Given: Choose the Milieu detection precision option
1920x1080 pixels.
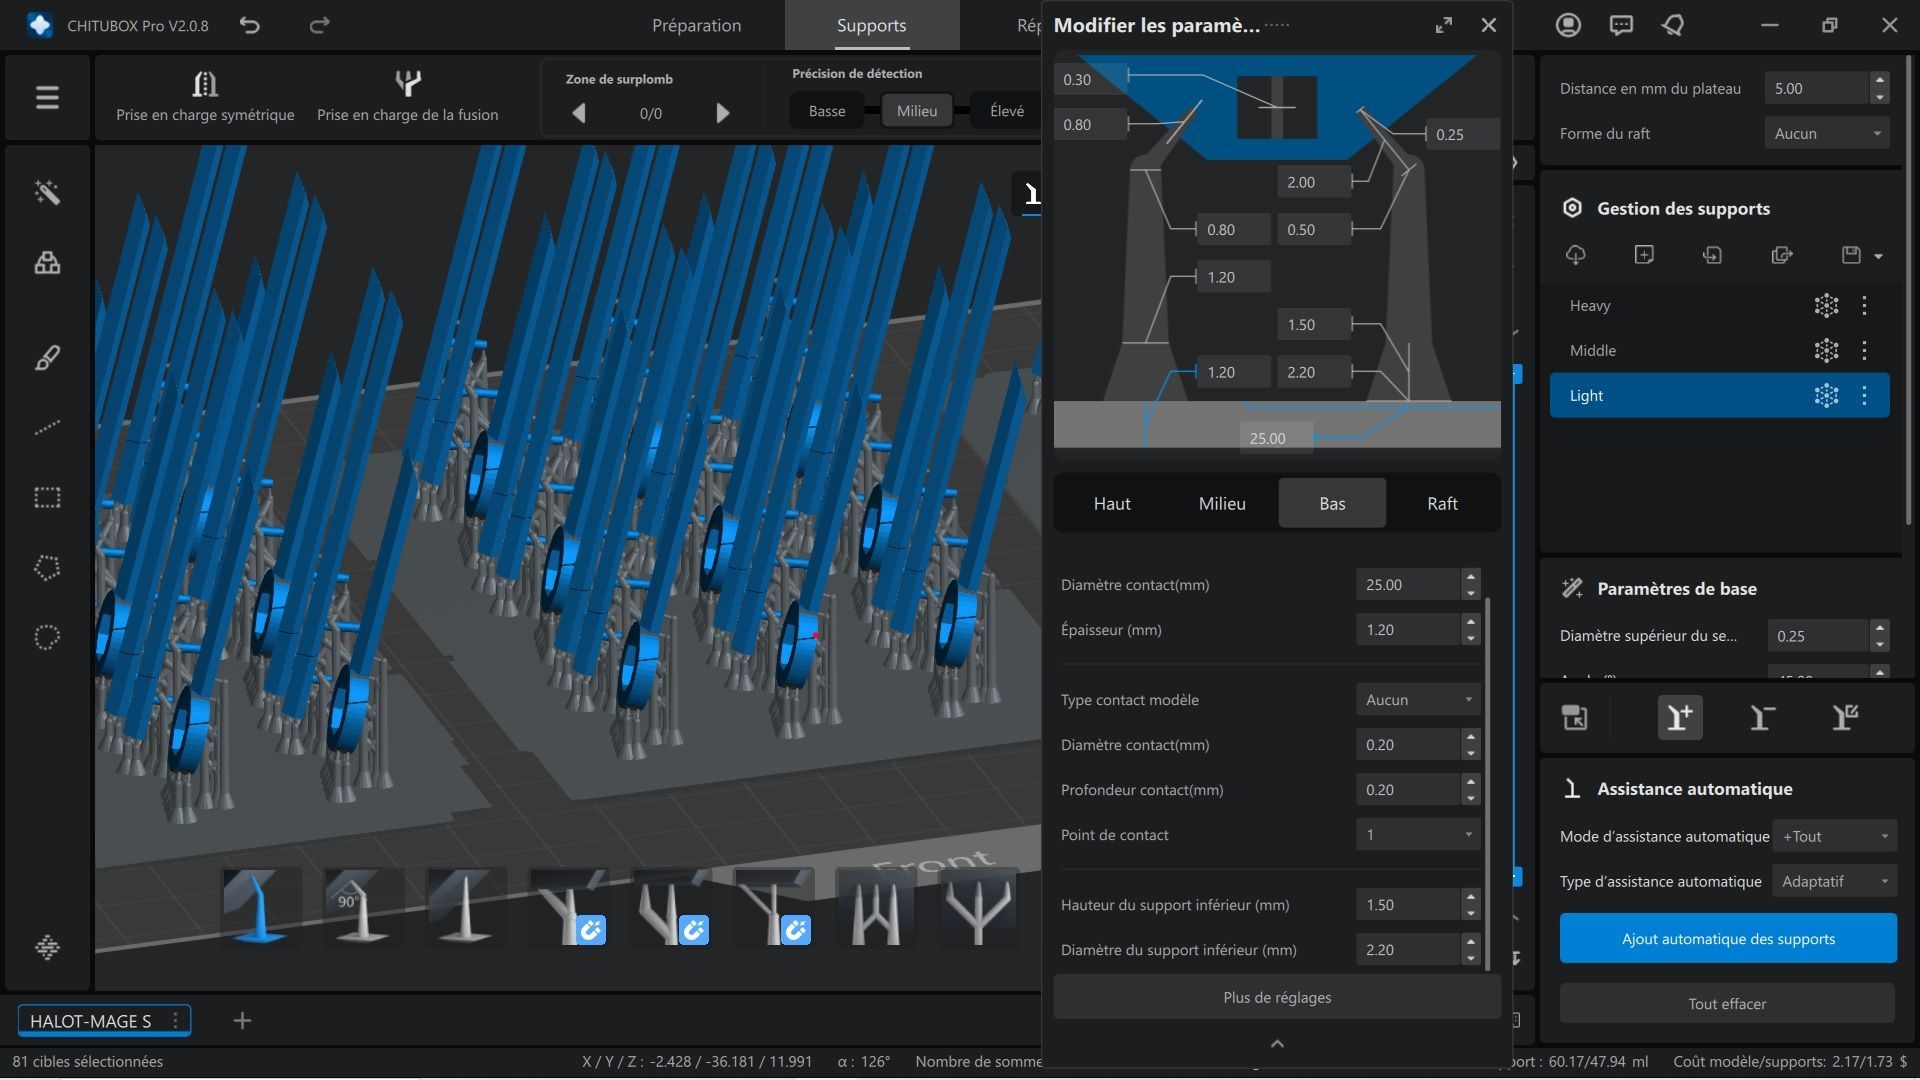Looking at the screenshot, I should click(x=916, y=111).
